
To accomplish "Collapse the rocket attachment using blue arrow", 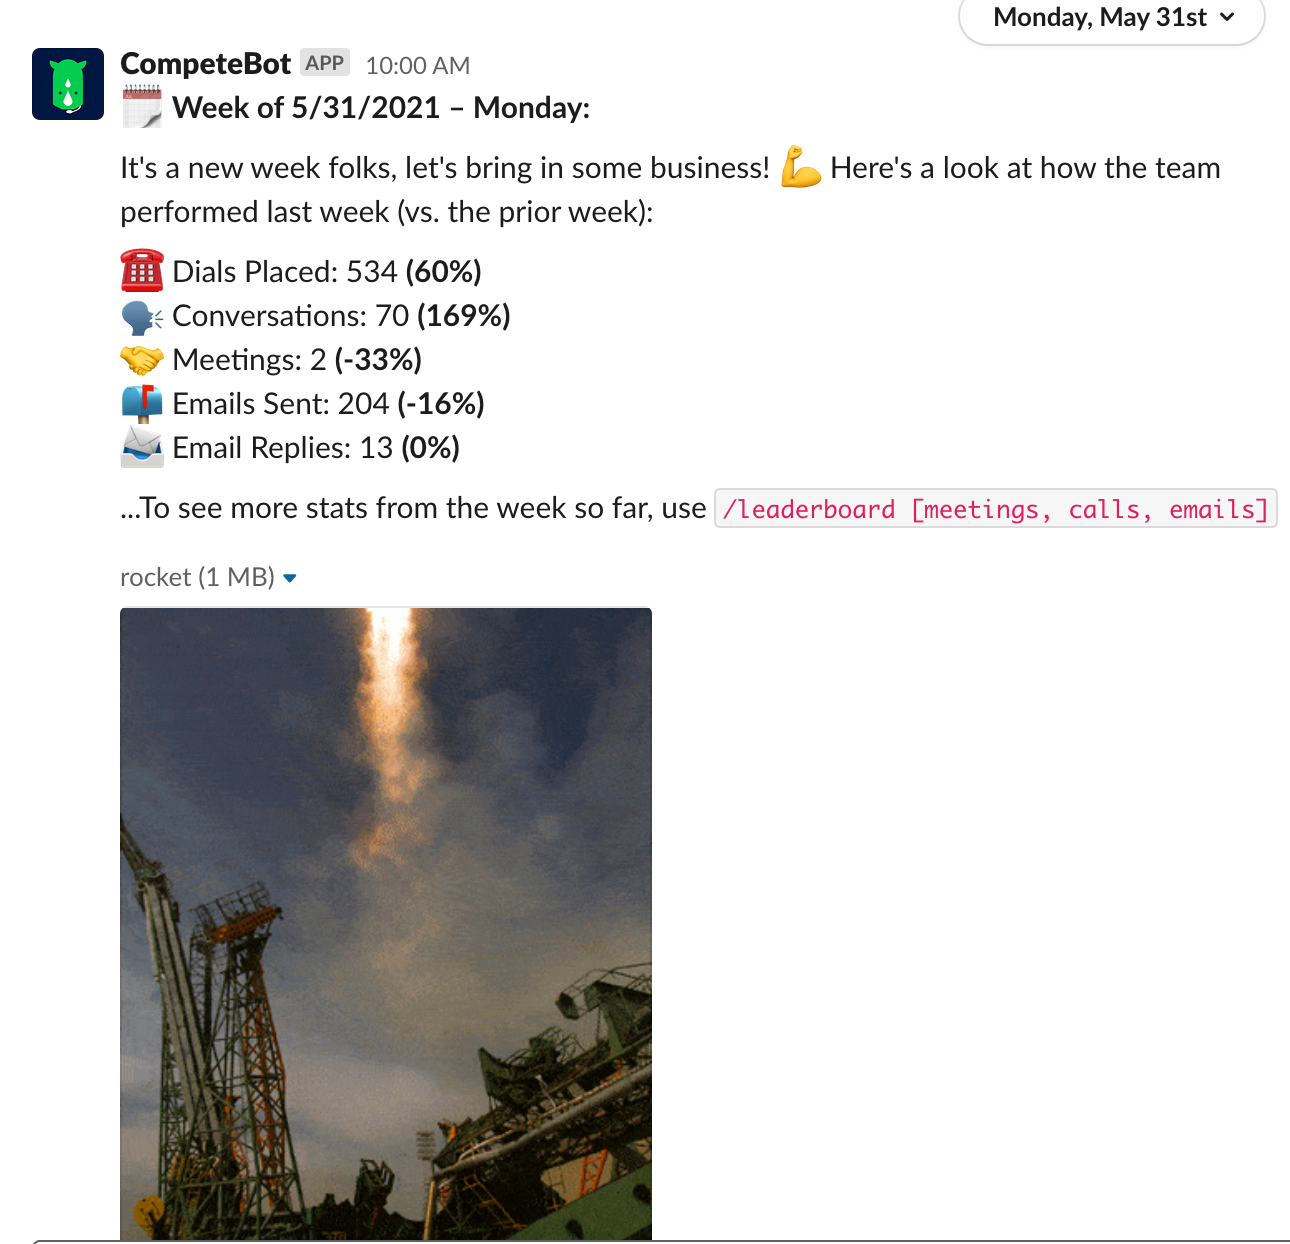I will pos(290,578).
